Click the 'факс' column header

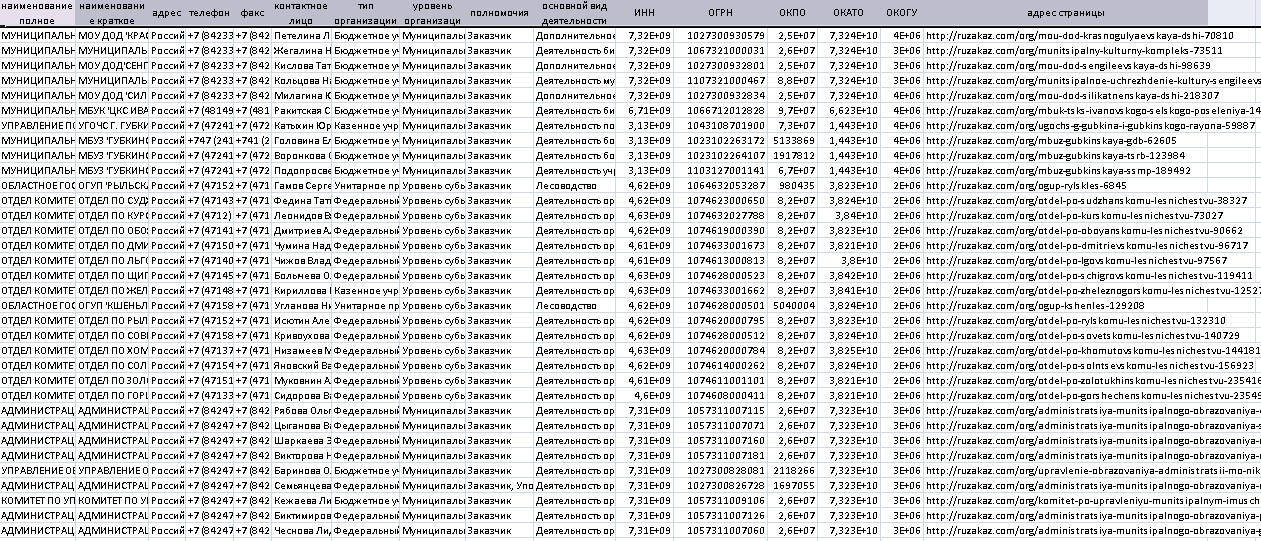point(252,13)
